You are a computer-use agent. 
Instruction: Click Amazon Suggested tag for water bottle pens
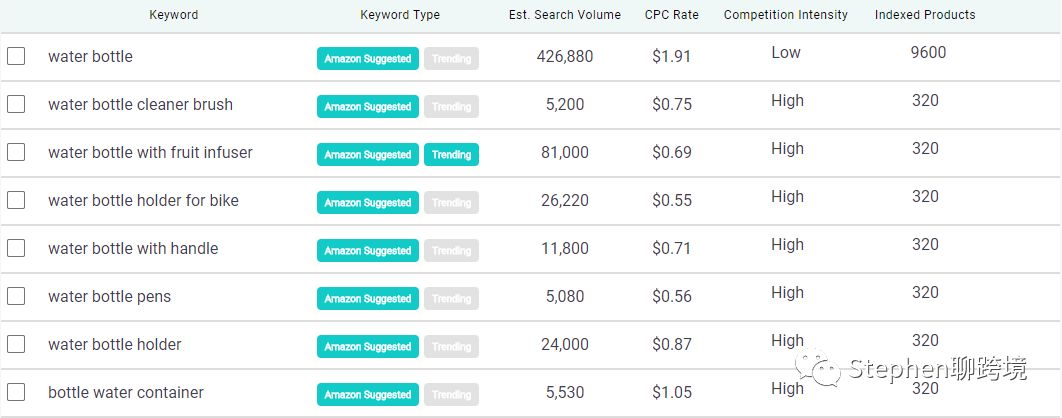[x=368, y=299]
